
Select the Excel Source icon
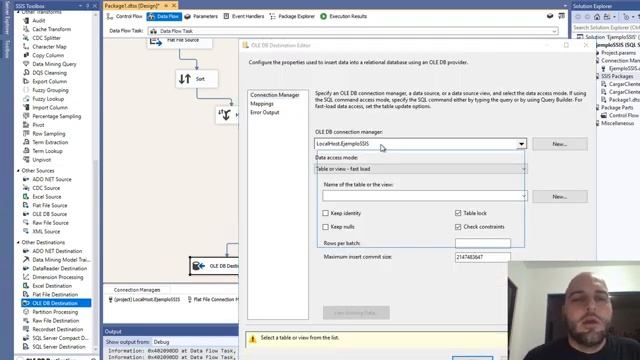coord(26,197)
